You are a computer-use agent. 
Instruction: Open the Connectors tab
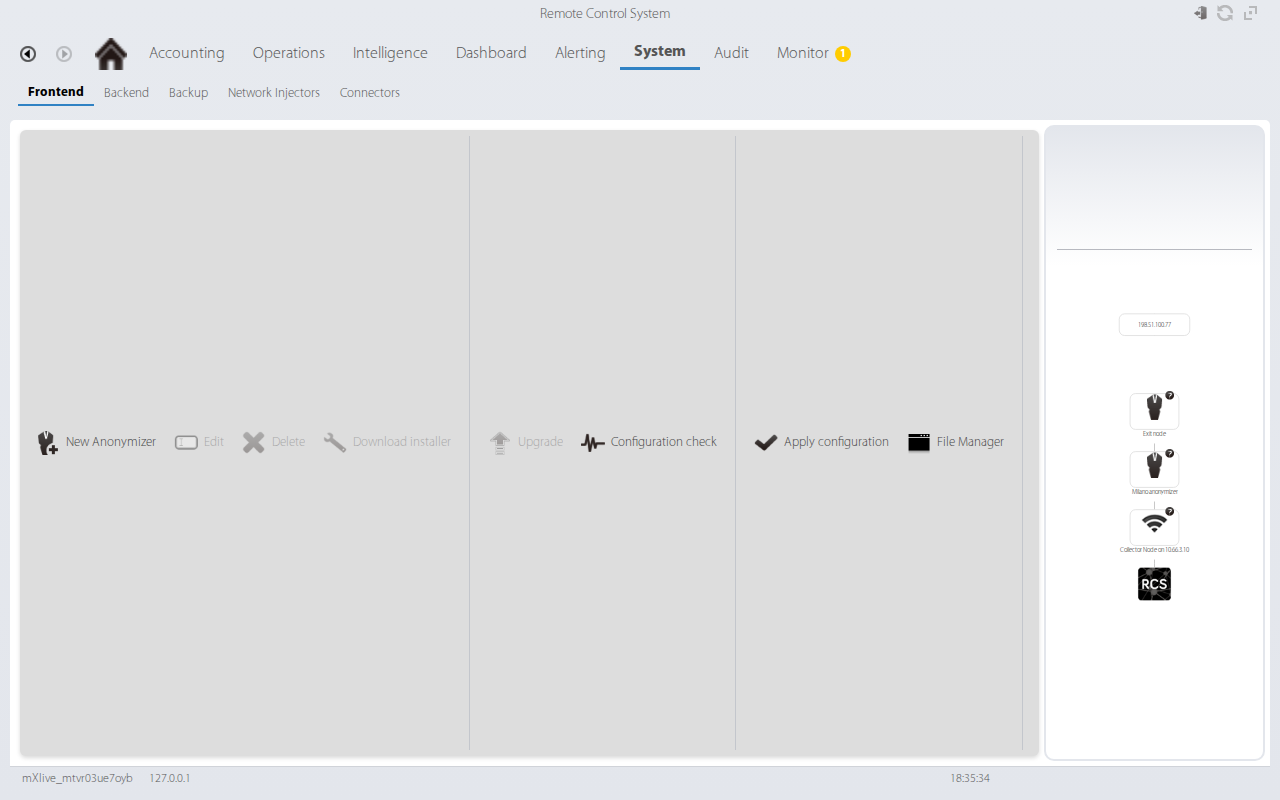point(370,93)
